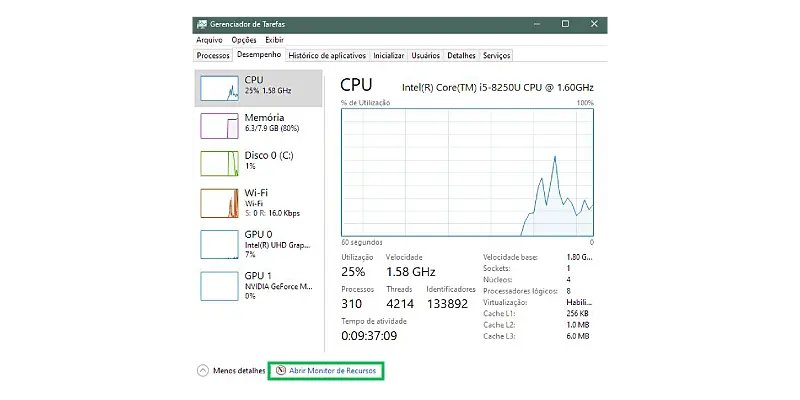
Task: Open Histórico de aplicativos tab
Action: 327,56
